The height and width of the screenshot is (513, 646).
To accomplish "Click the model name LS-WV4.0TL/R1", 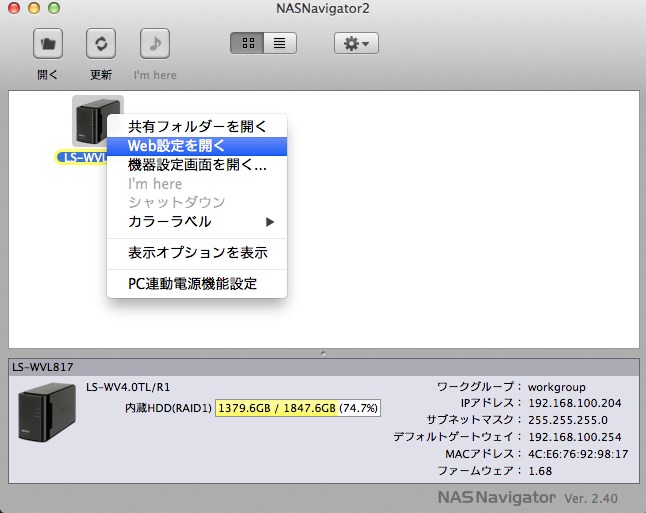I will coord(128,387).
